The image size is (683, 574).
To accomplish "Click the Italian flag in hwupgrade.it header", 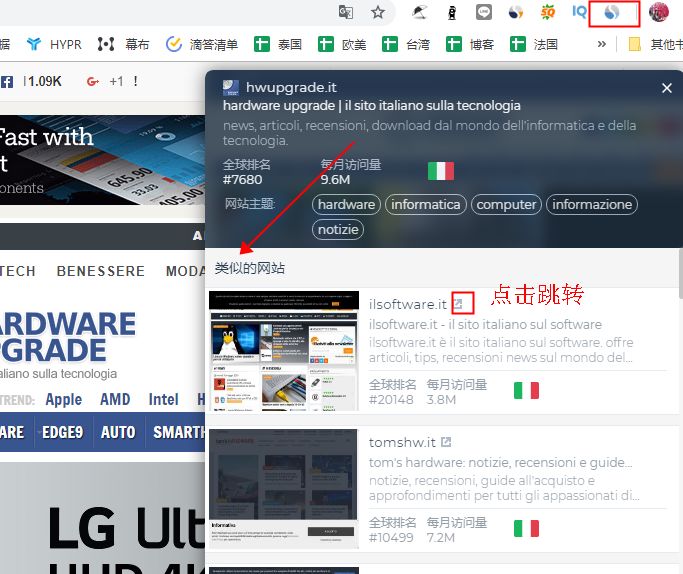I will click(441, 171).
